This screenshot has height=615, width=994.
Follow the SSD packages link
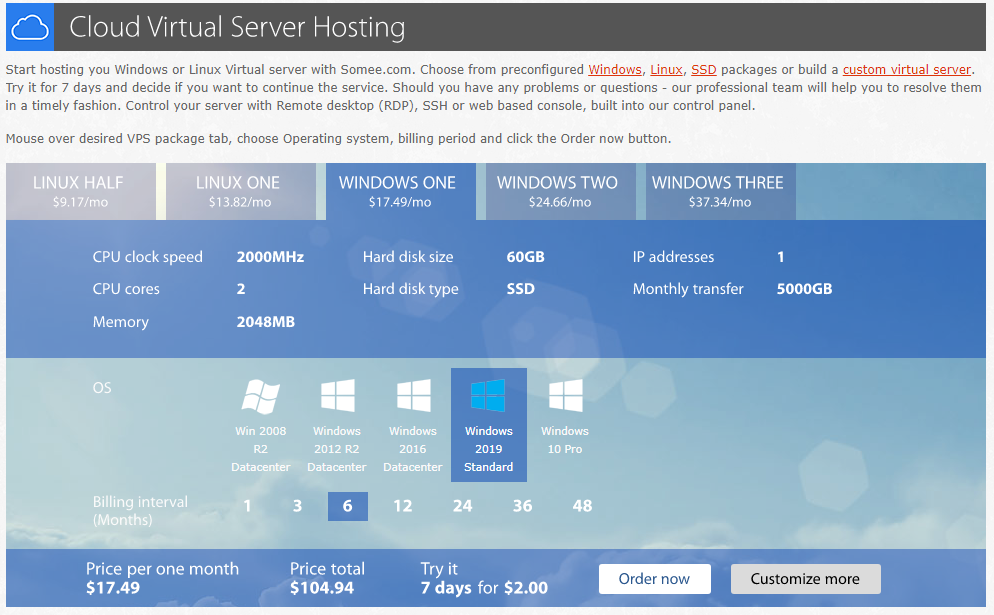tap(704, 70)
